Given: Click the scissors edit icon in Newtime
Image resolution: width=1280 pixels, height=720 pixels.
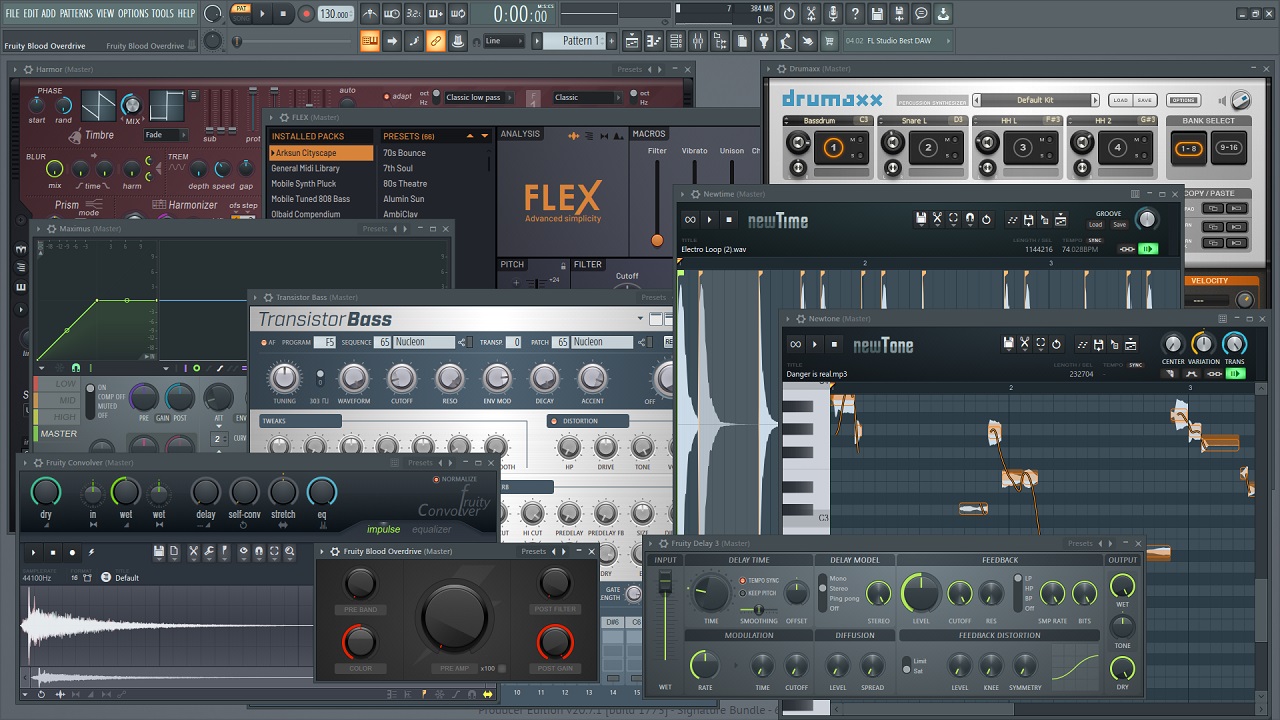Looking at the screenshot, I should tap(938, 220).
